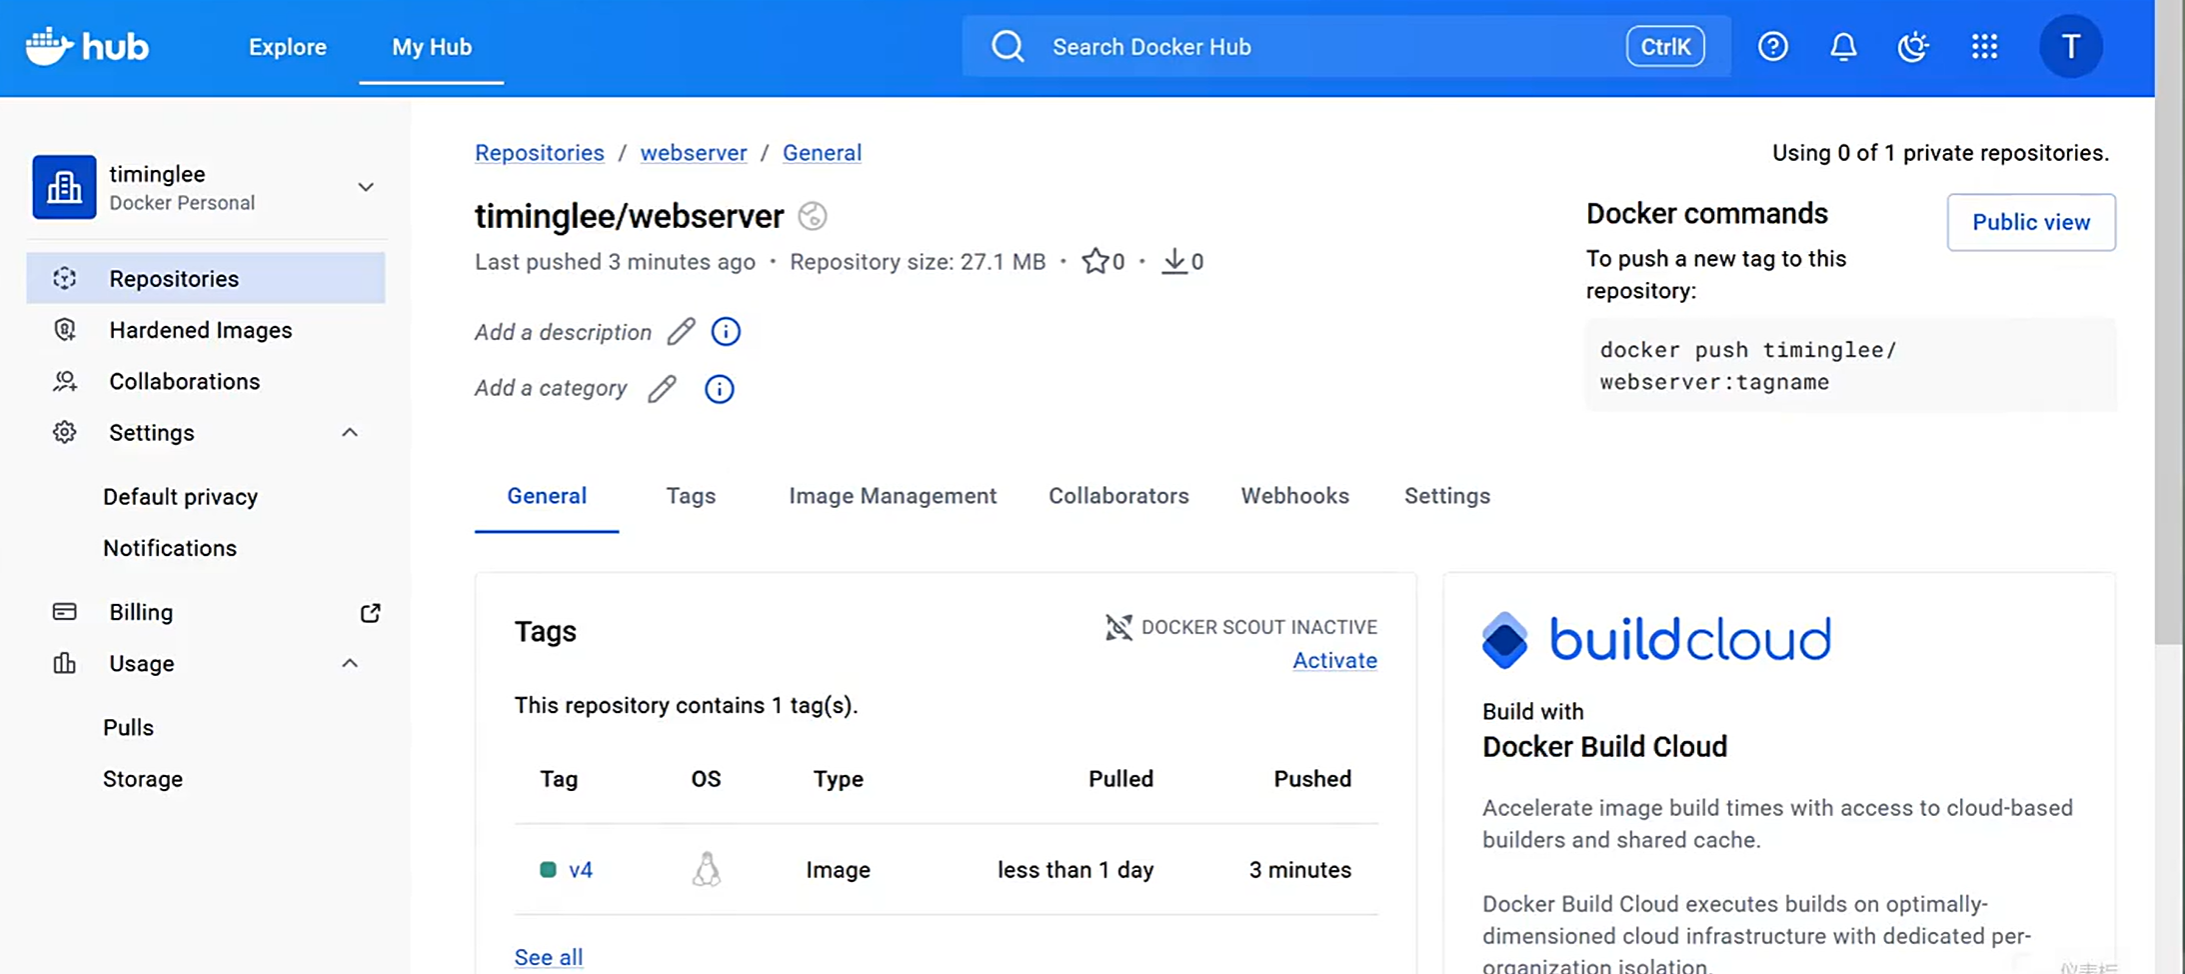Open the repository Settings tab
This screenshot has height=974, width=2185.
[x=1447, y=496]
